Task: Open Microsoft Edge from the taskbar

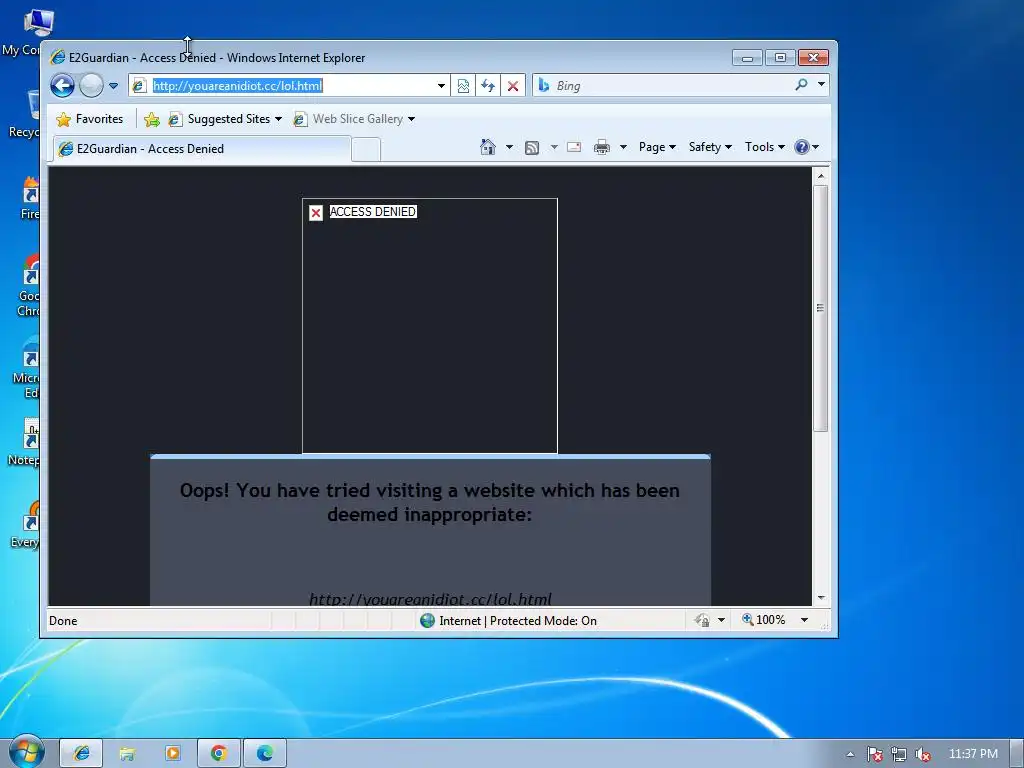Action: tap(264, 754)
